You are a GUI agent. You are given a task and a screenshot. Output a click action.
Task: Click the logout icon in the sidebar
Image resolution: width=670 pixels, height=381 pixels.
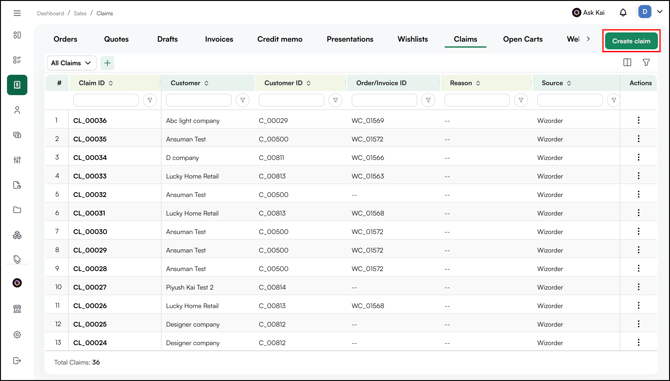click(x=17, y=361)
